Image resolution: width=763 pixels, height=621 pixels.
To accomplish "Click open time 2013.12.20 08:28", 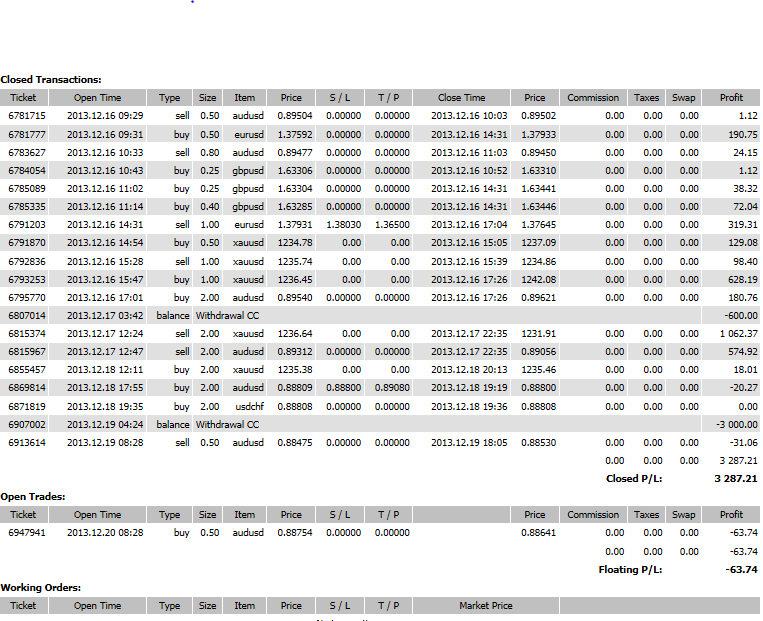I will point(105,532).
